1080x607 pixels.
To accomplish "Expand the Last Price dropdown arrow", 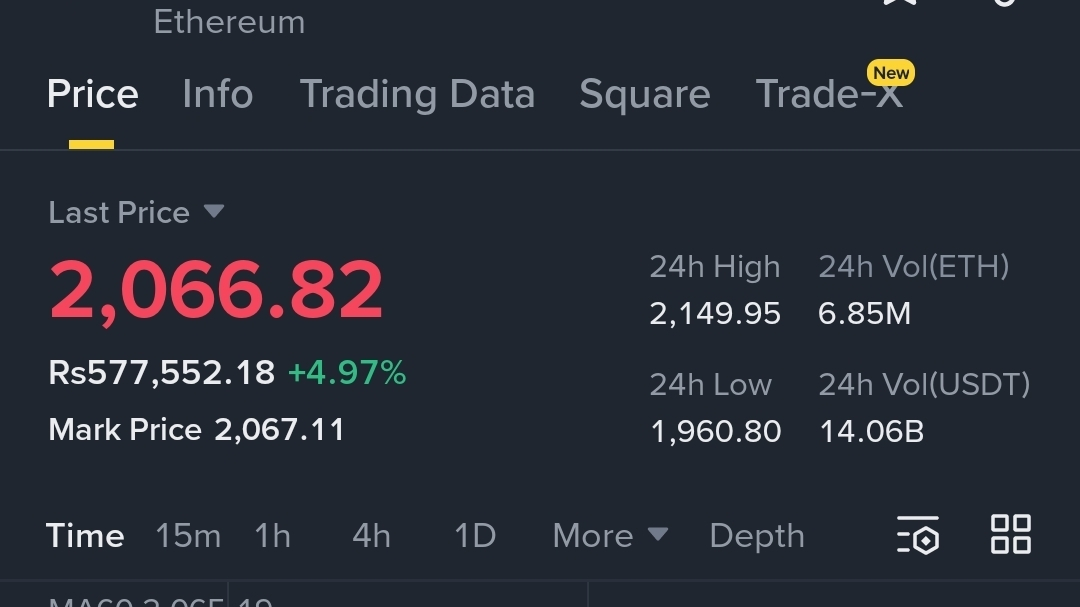I will click(213, 212).
